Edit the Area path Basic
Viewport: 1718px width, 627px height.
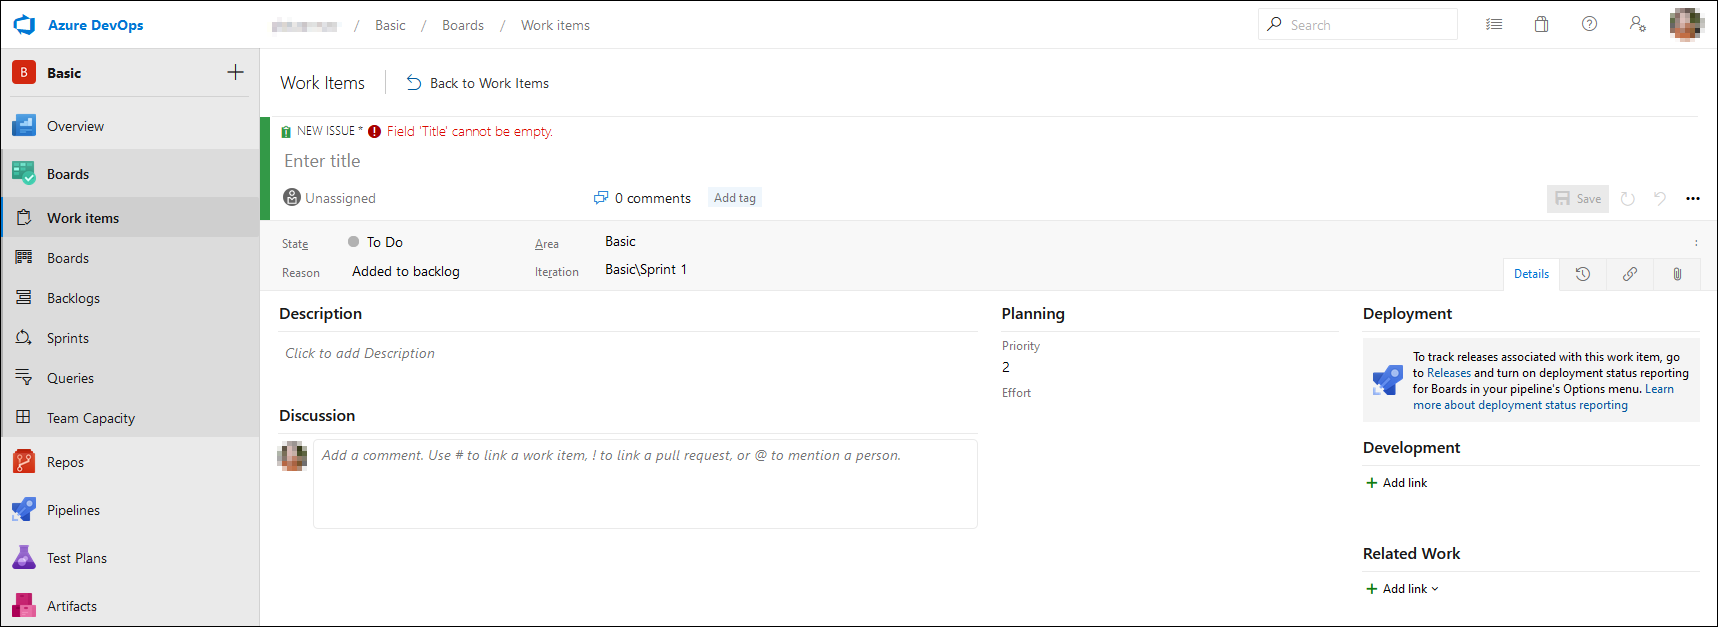(x=620, y=241)
